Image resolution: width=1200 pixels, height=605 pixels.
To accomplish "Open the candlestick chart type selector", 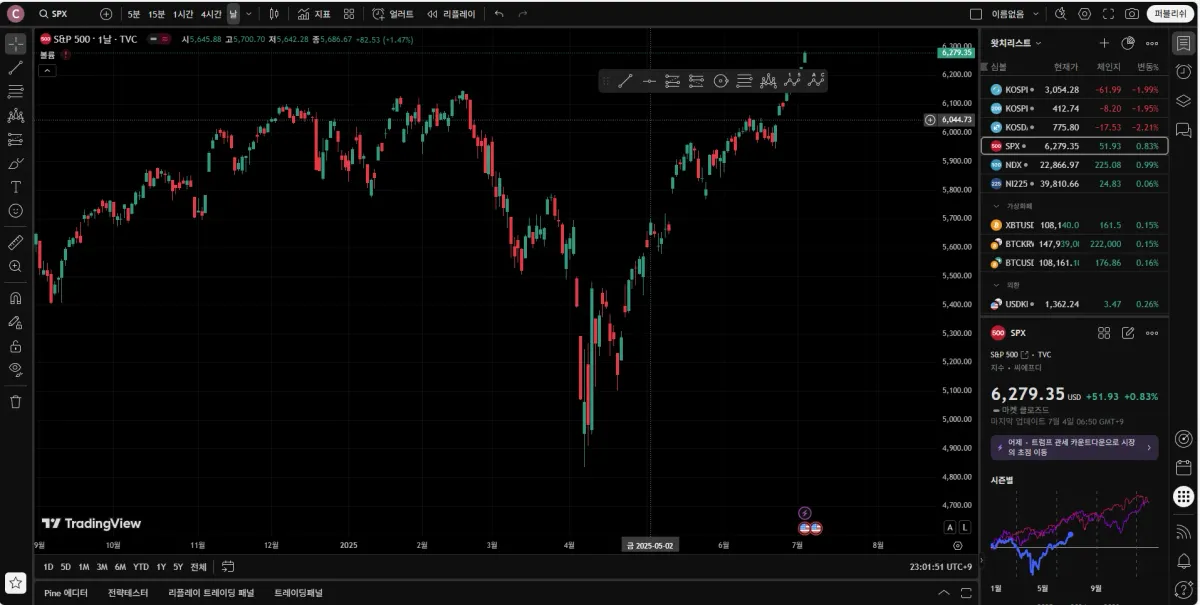I will pos(273,14).
